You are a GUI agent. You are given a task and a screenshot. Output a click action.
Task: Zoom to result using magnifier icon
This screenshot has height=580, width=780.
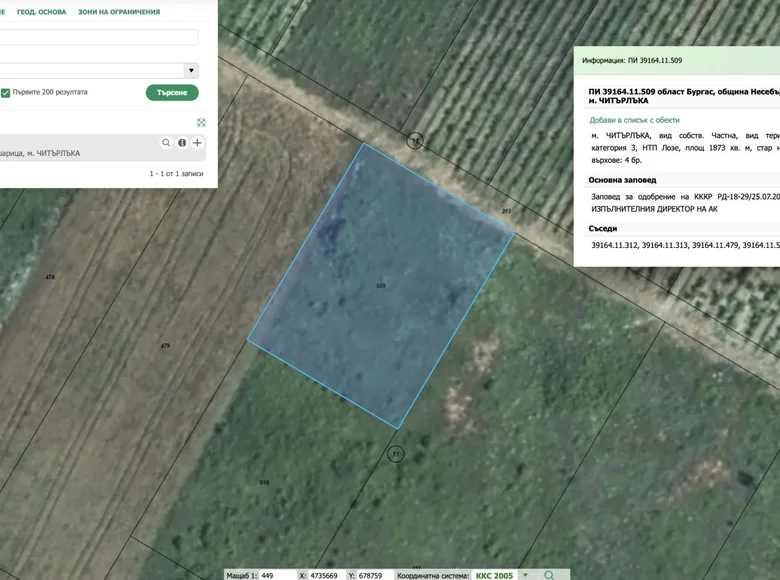tap(166, 143)
